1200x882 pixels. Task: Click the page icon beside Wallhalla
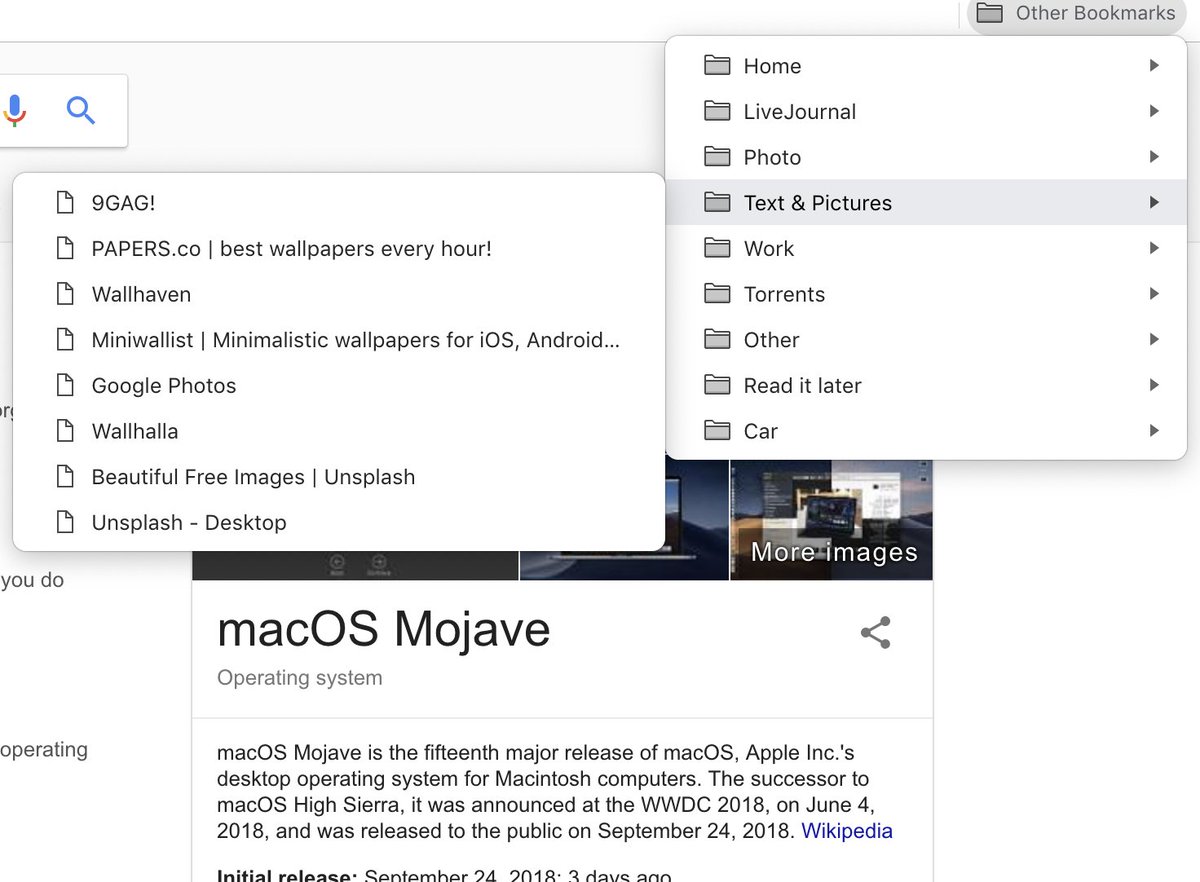(x=65, y=431)
